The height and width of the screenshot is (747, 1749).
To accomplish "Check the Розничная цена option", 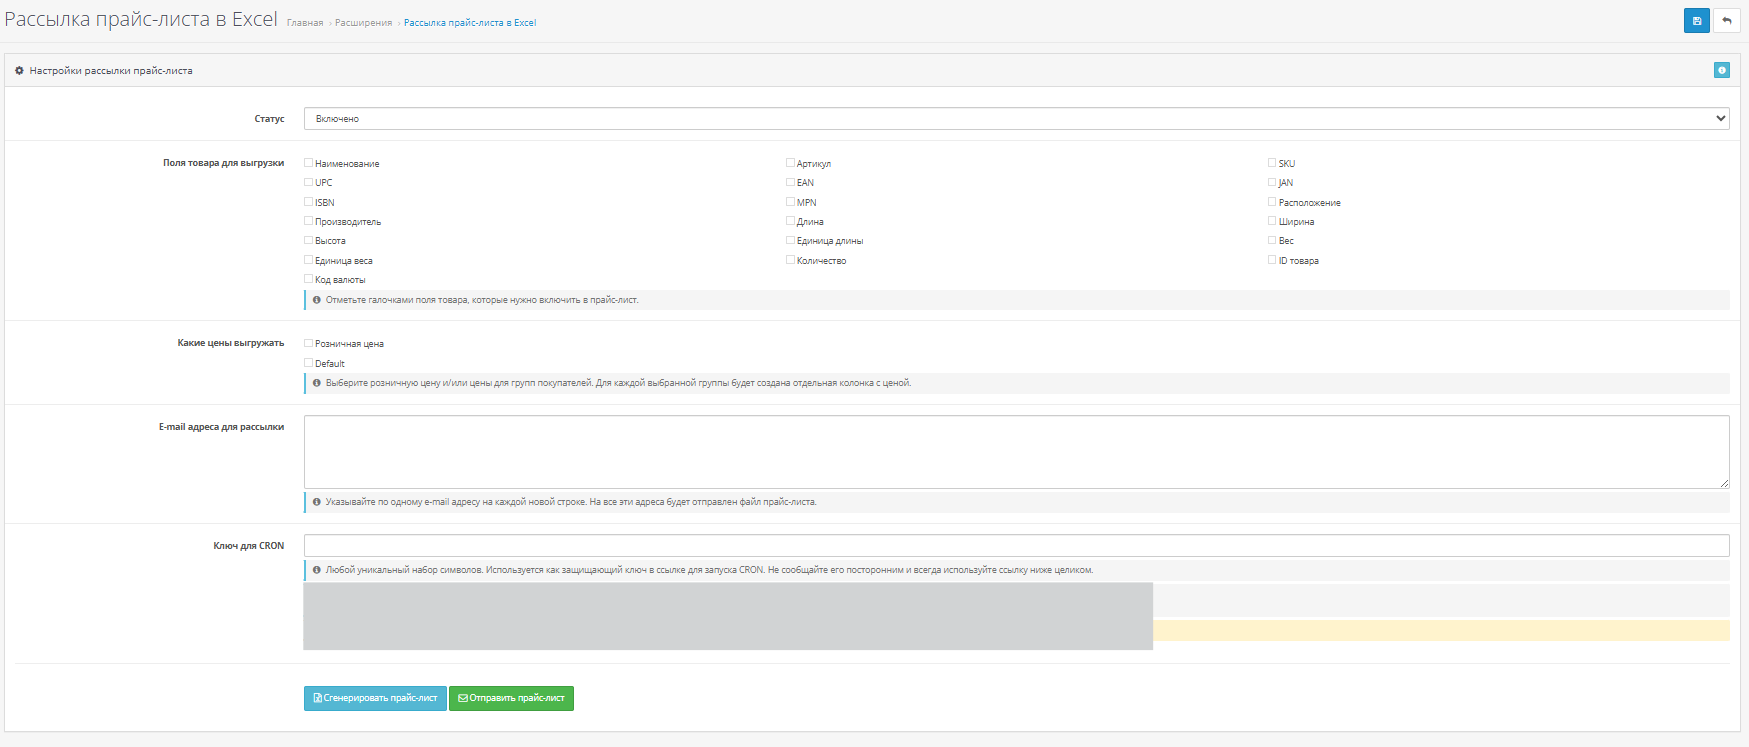I will point(309,343).
